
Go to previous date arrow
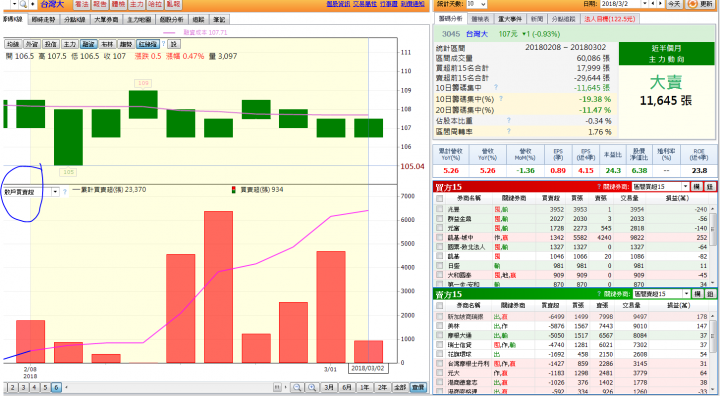pyautogui.click(x=653, y=4)
